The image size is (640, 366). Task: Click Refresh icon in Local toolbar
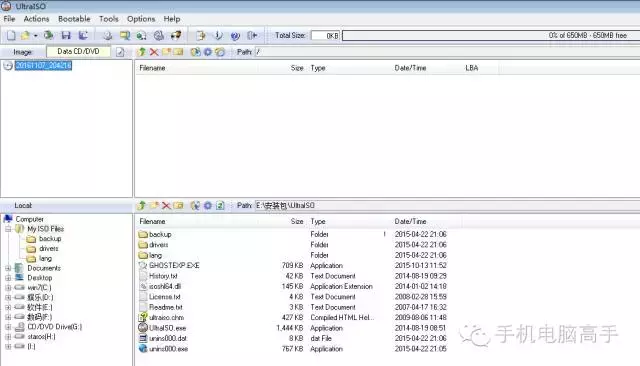220,205
